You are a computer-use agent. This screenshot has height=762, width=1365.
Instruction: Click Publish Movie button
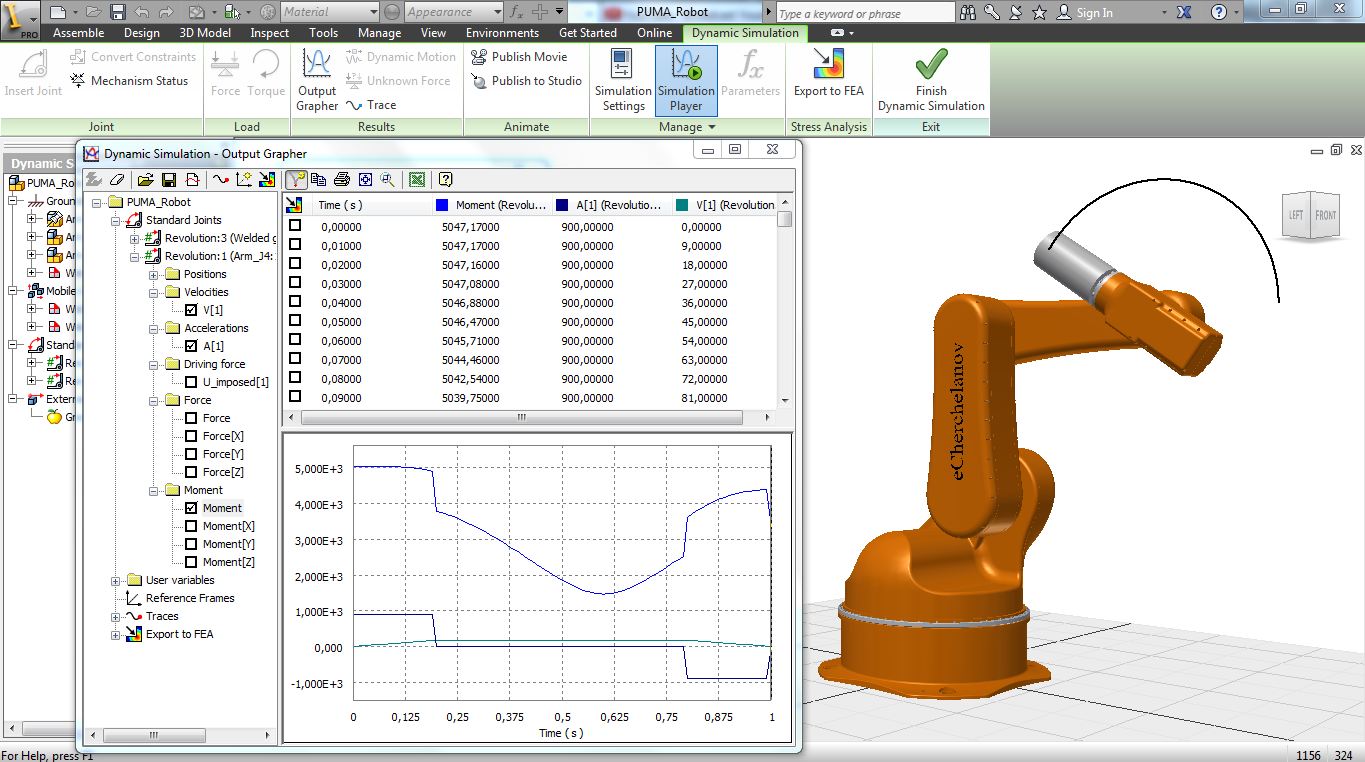(x=519, y=57)
